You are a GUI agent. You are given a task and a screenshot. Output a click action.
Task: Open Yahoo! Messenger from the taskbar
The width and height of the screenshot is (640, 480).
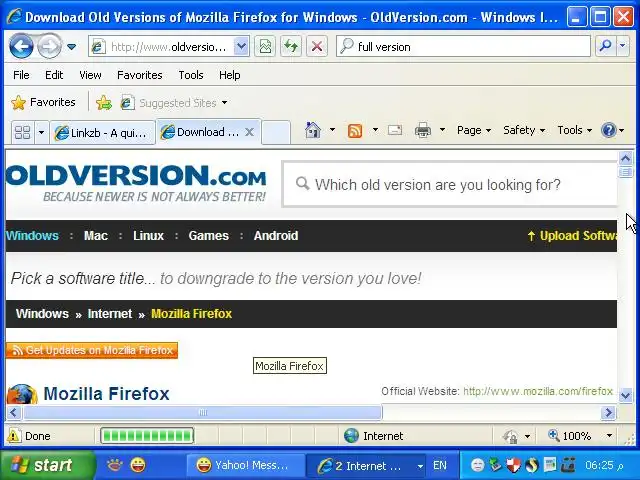click(x=246, y=465)
